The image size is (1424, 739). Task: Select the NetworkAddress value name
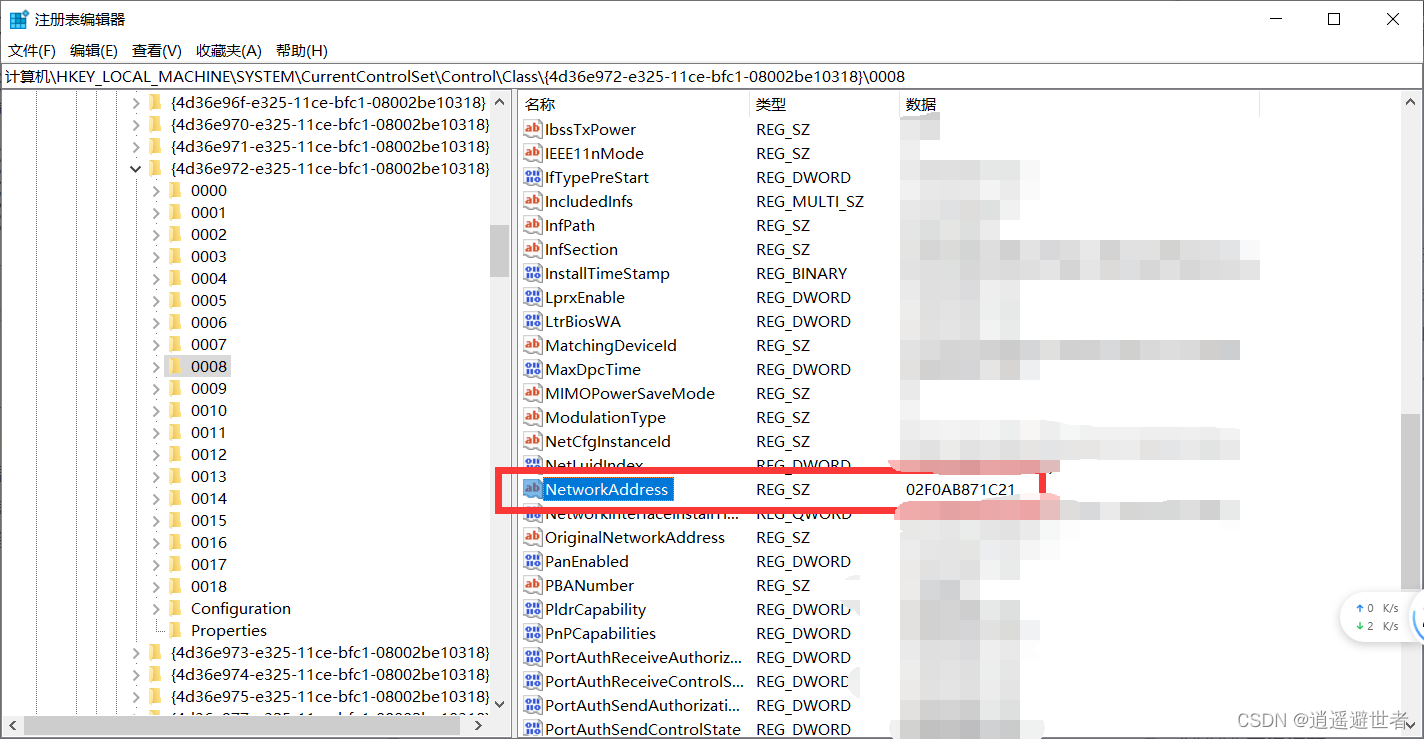click(606, 489)
